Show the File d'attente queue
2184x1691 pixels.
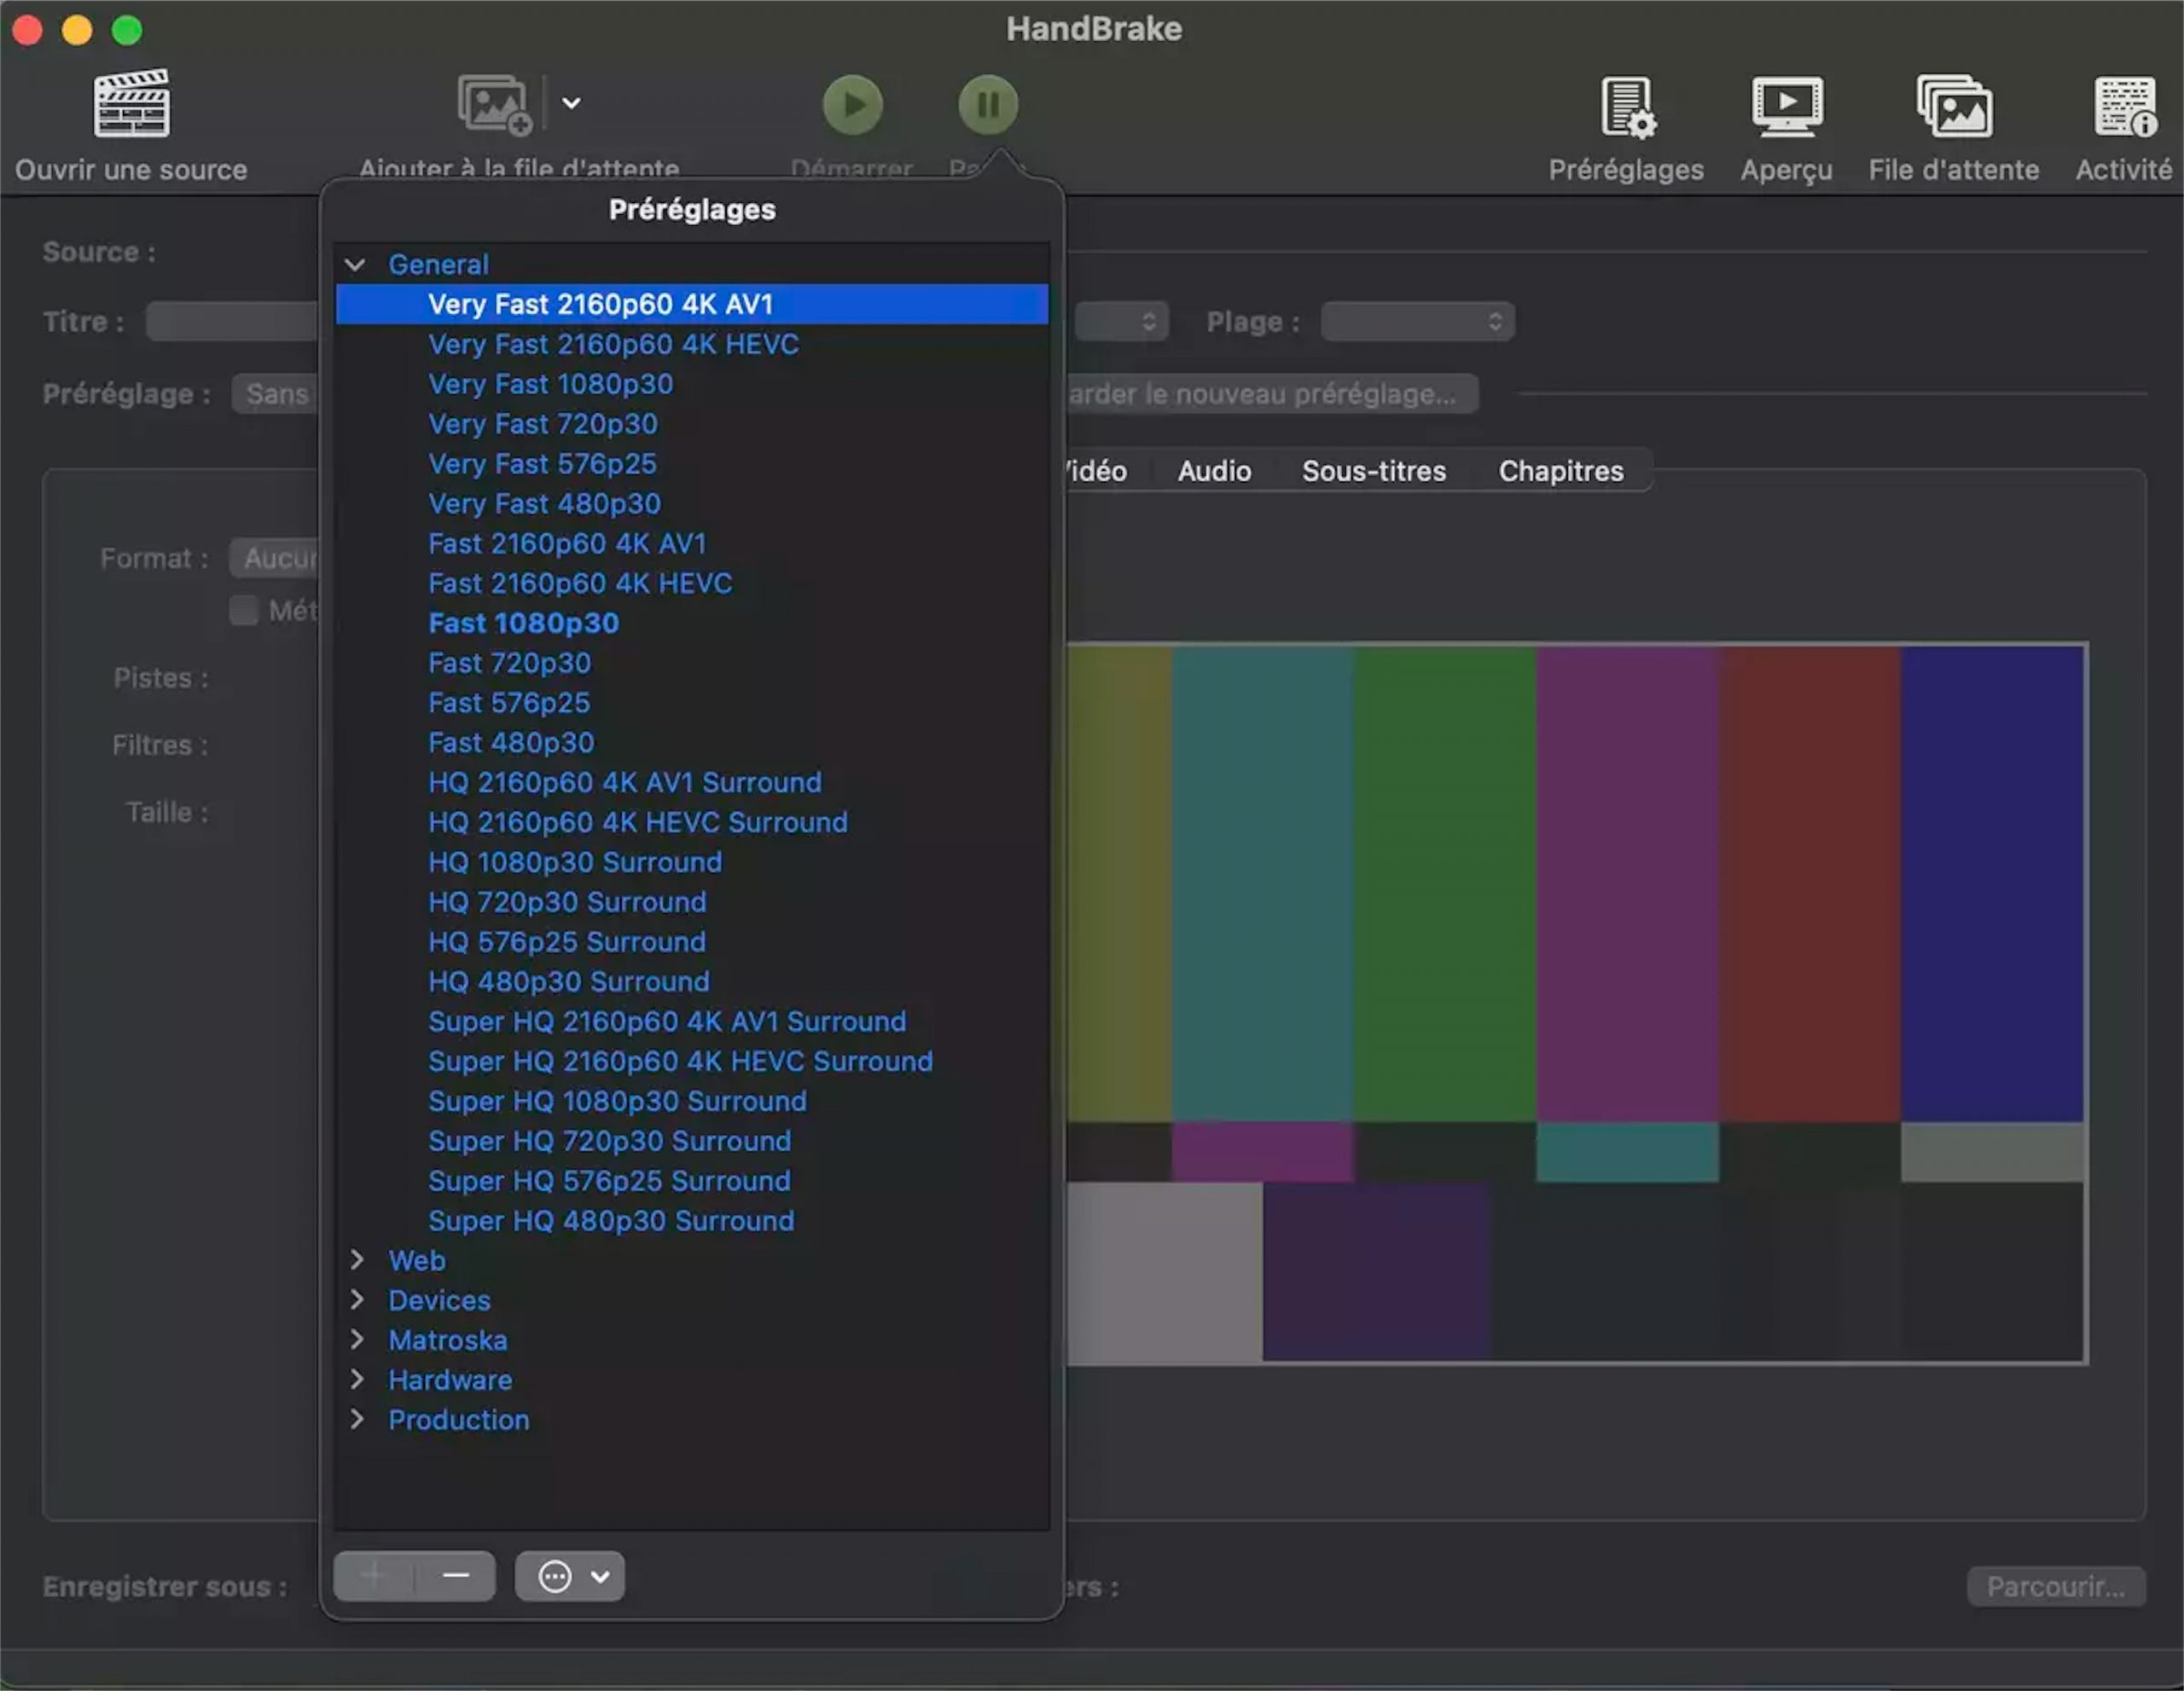tap(1953, 120)
